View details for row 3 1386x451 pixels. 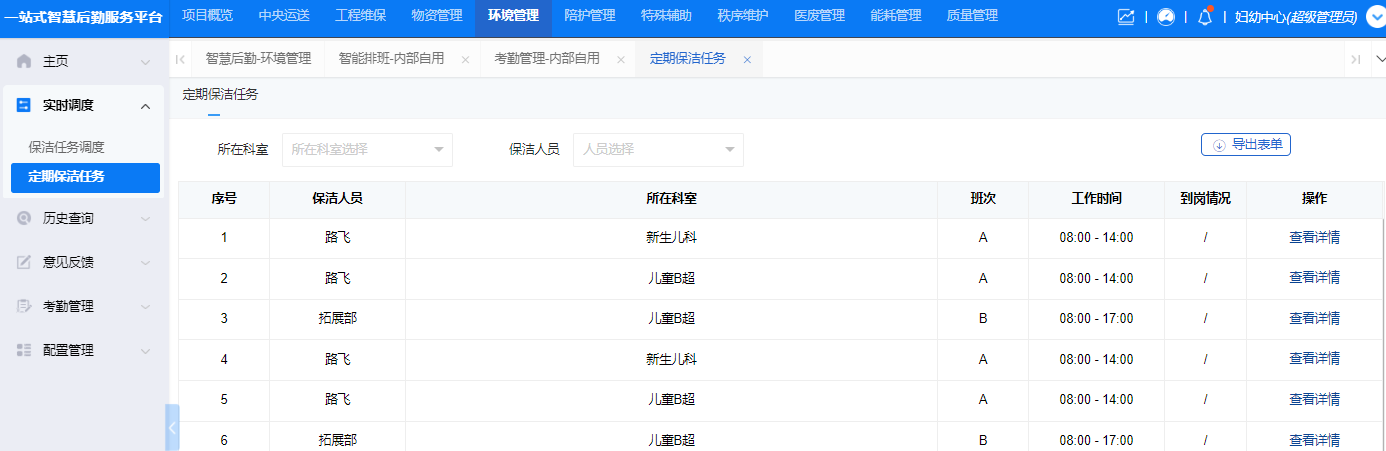point(1314,318)
